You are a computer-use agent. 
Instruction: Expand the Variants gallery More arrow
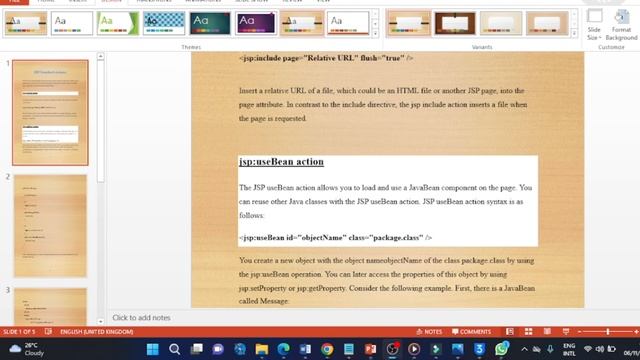point(574,33)
